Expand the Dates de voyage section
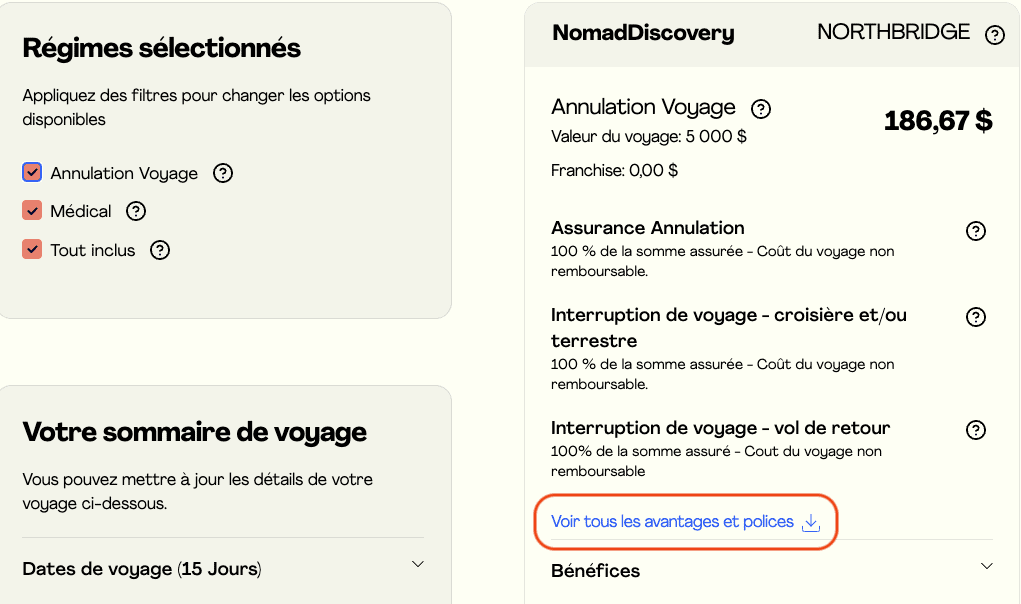This screenshot has width=1021, height=604. tap(418, 565)
